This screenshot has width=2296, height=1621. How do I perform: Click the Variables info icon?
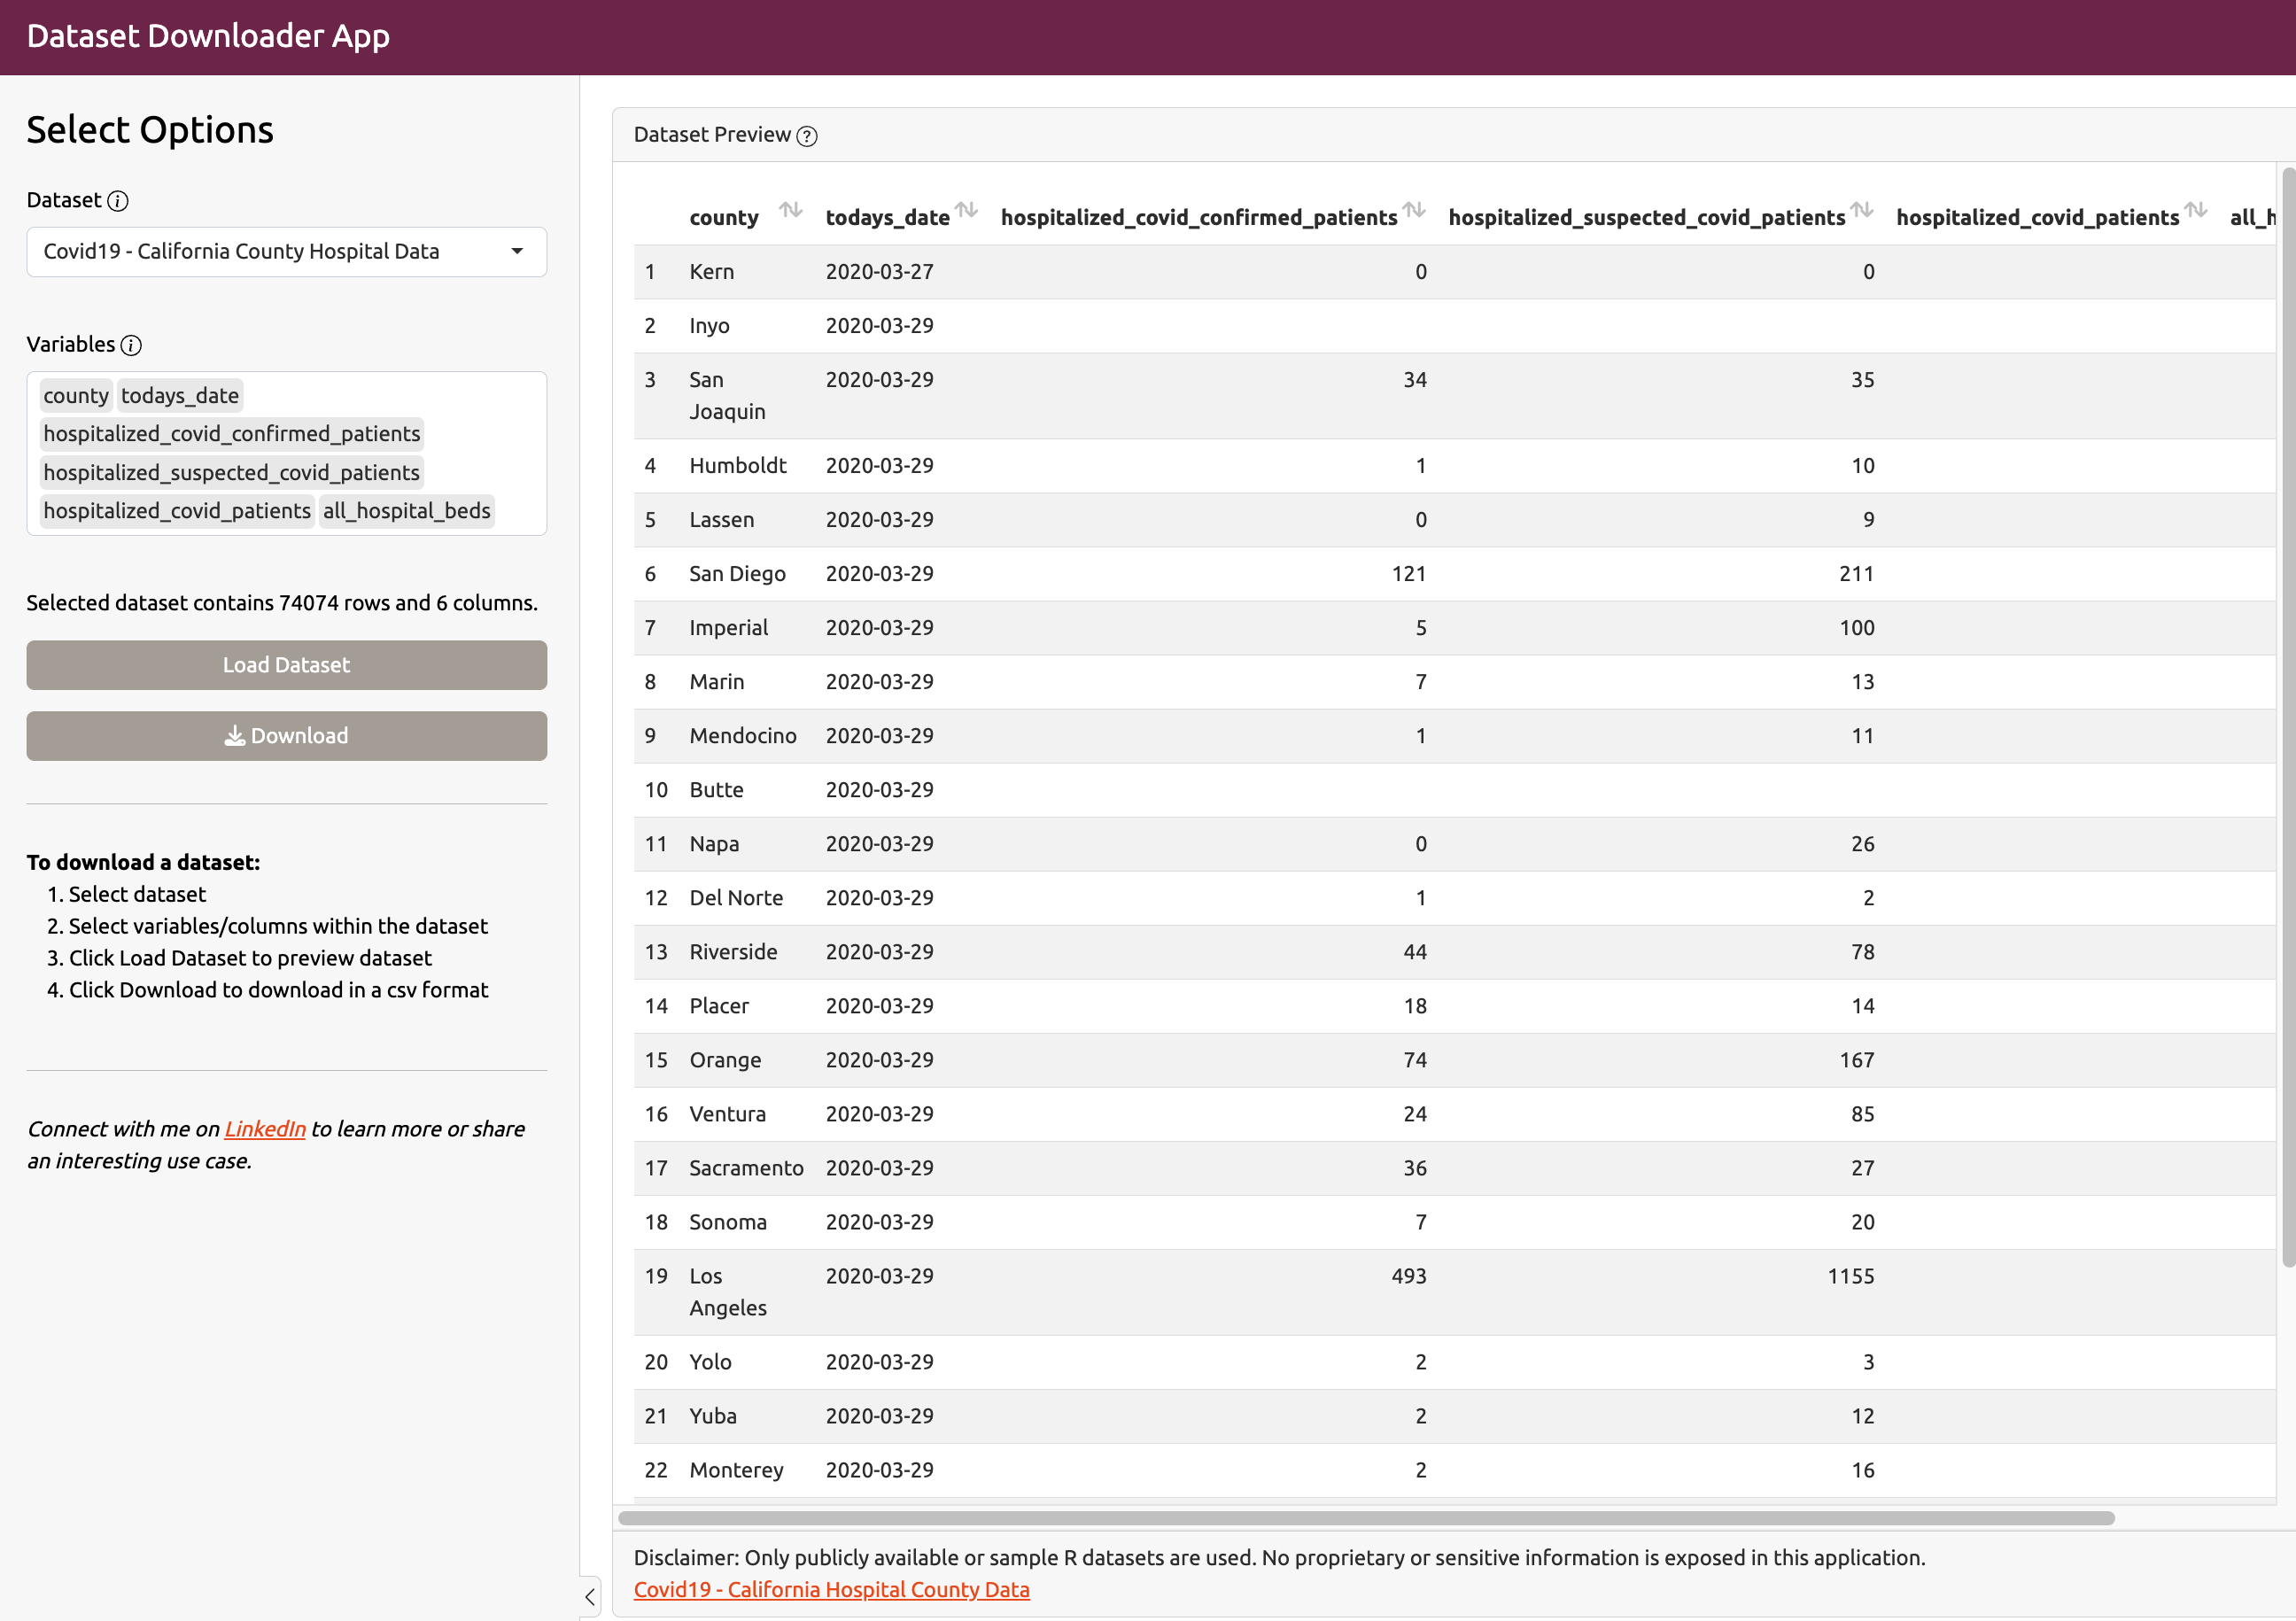[x=131, y=345]
